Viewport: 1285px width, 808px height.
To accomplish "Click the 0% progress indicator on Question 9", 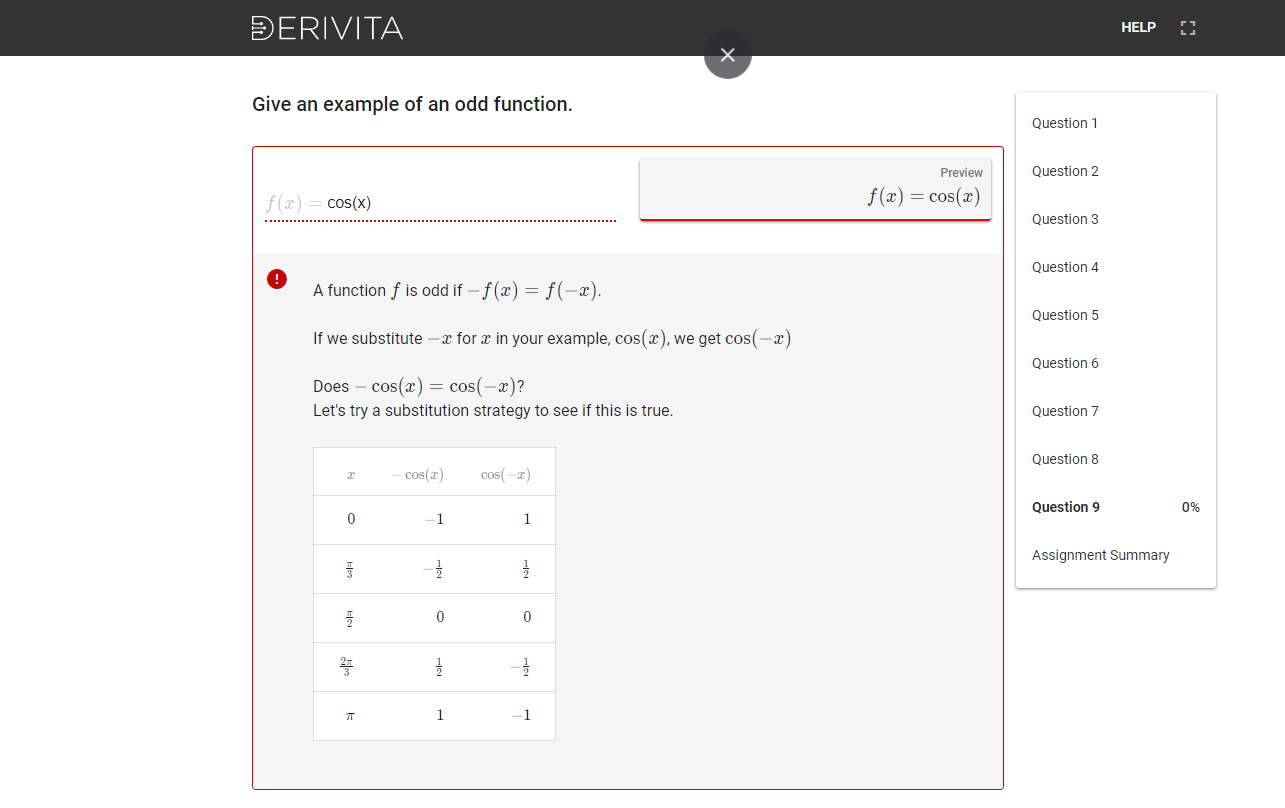I will pyautogui.click(x=1190, y=507).
